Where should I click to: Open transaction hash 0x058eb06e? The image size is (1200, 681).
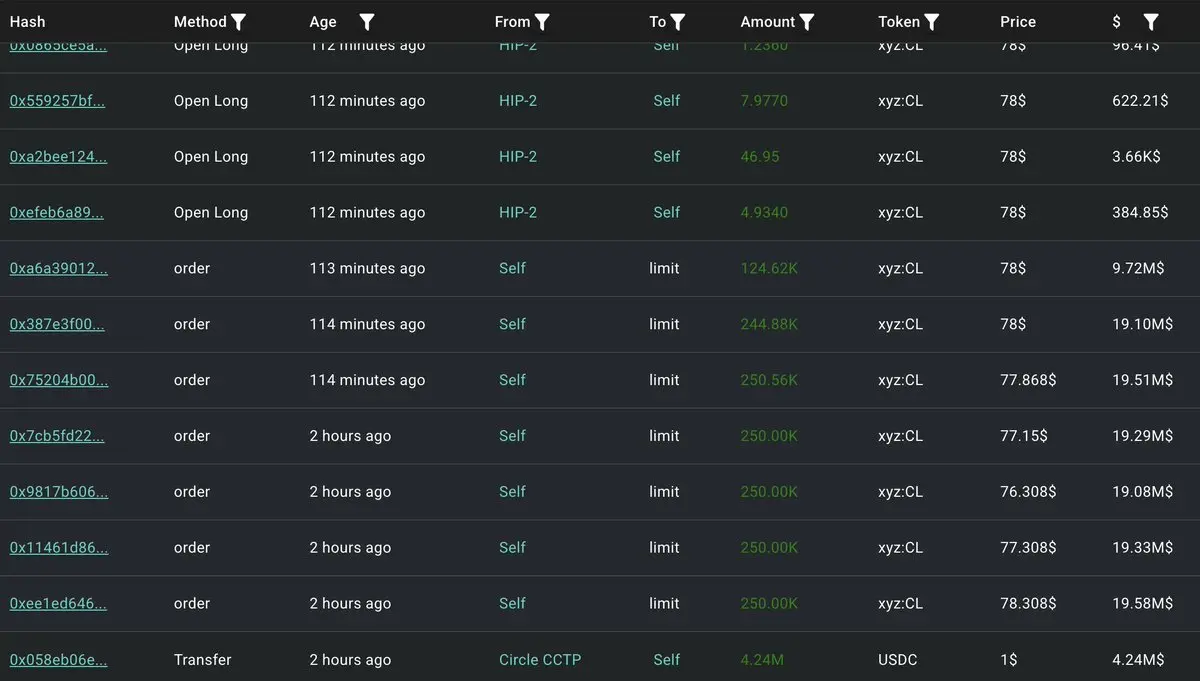click(x=58, y=660)
